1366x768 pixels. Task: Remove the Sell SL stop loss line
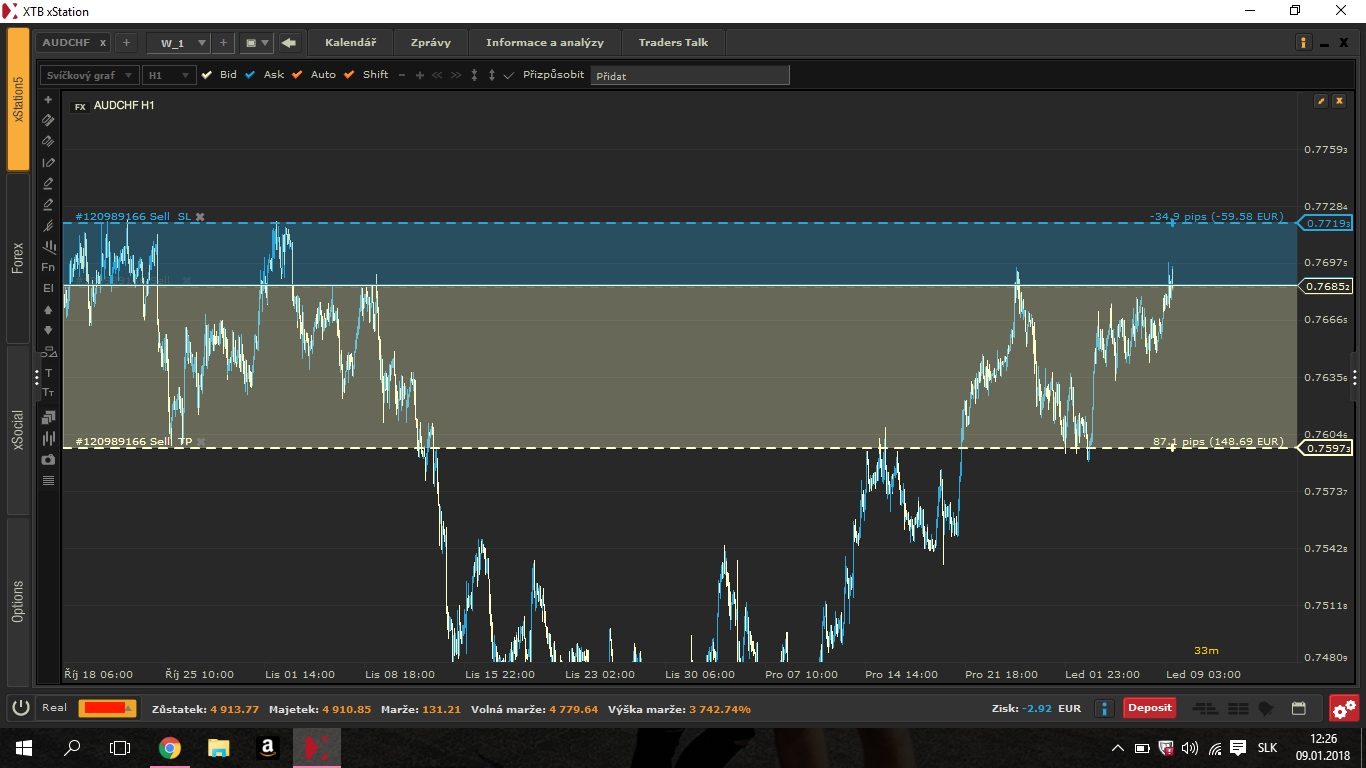click(200, 217)
